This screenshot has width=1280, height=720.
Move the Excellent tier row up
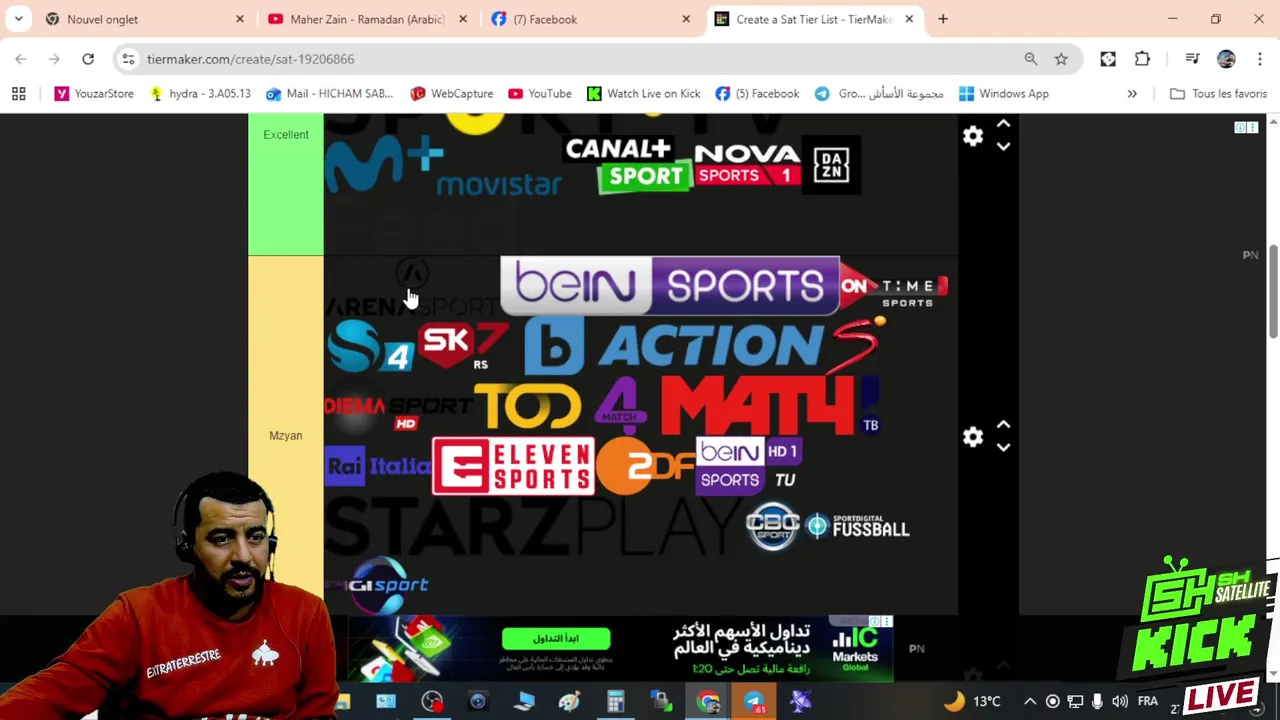coord(1003,125)
